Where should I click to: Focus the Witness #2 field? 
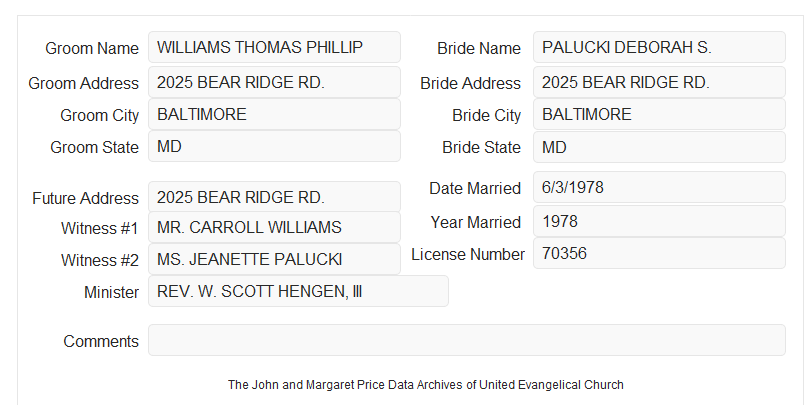pyautogui.click(x=274, y=259)
